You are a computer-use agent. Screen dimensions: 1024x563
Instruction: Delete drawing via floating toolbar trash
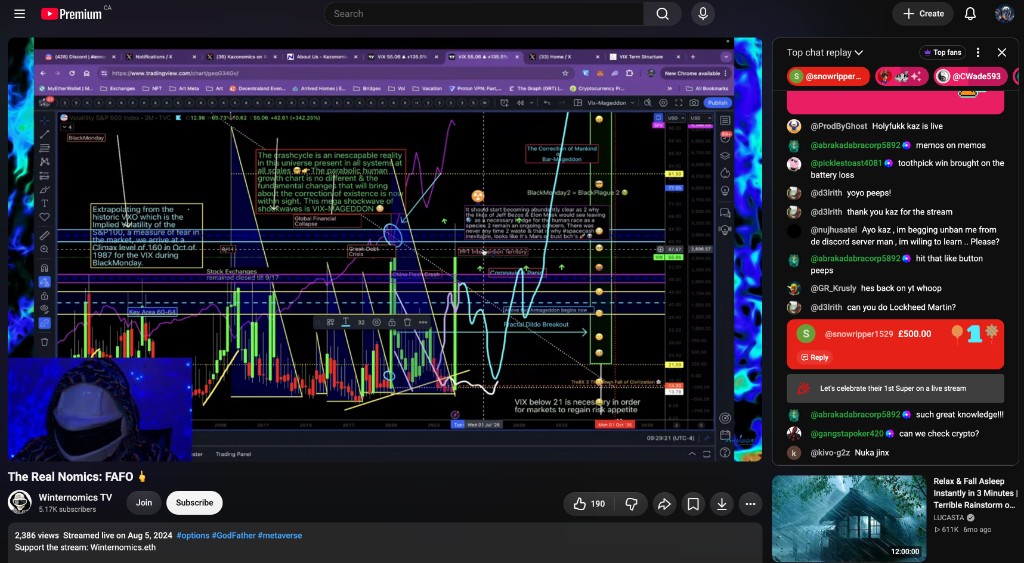(x=408, y=322)
